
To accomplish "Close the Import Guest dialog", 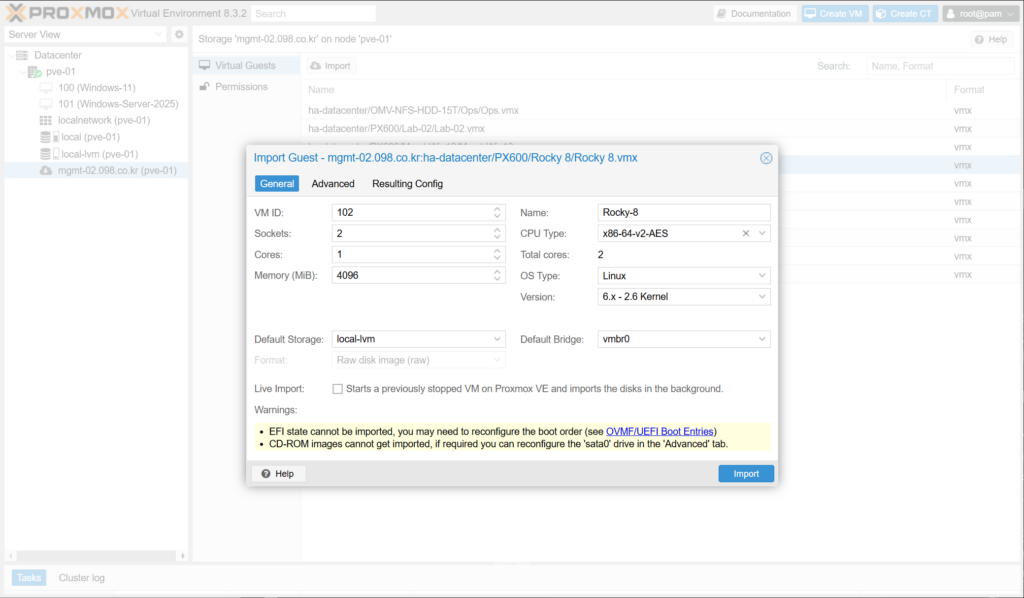I will (766, 158).
